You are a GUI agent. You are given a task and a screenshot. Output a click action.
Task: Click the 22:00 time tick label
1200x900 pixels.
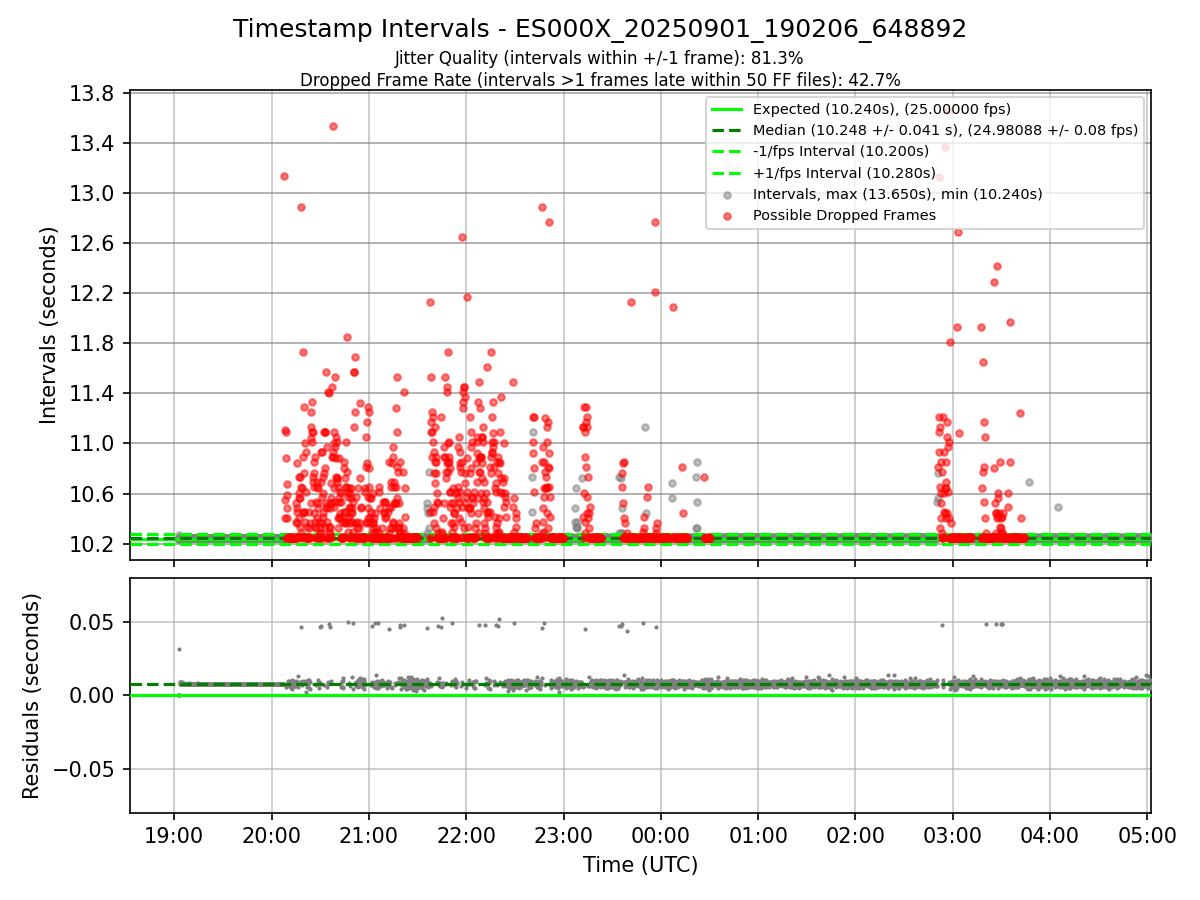click(x=466, y=834)
